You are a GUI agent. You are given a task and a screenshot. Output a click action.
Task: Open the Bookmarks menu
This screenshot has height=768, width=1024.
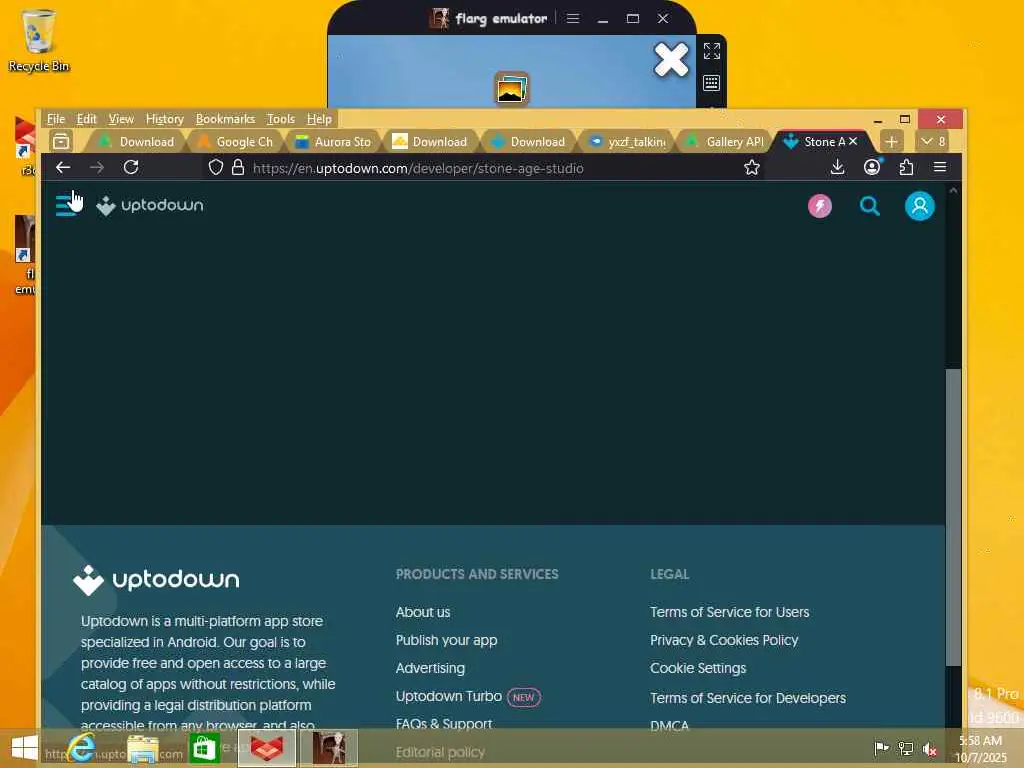coord(225,119)
